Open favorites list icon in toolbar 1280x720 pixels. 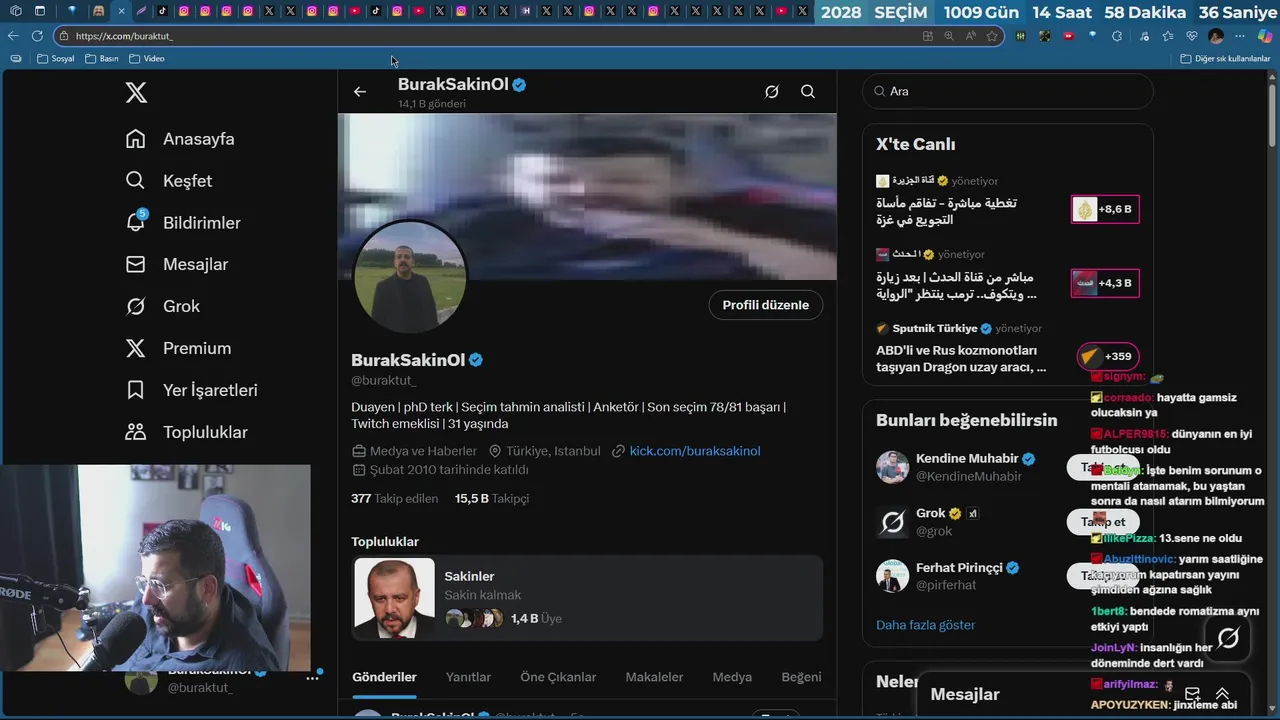(x=1167, y=36)
